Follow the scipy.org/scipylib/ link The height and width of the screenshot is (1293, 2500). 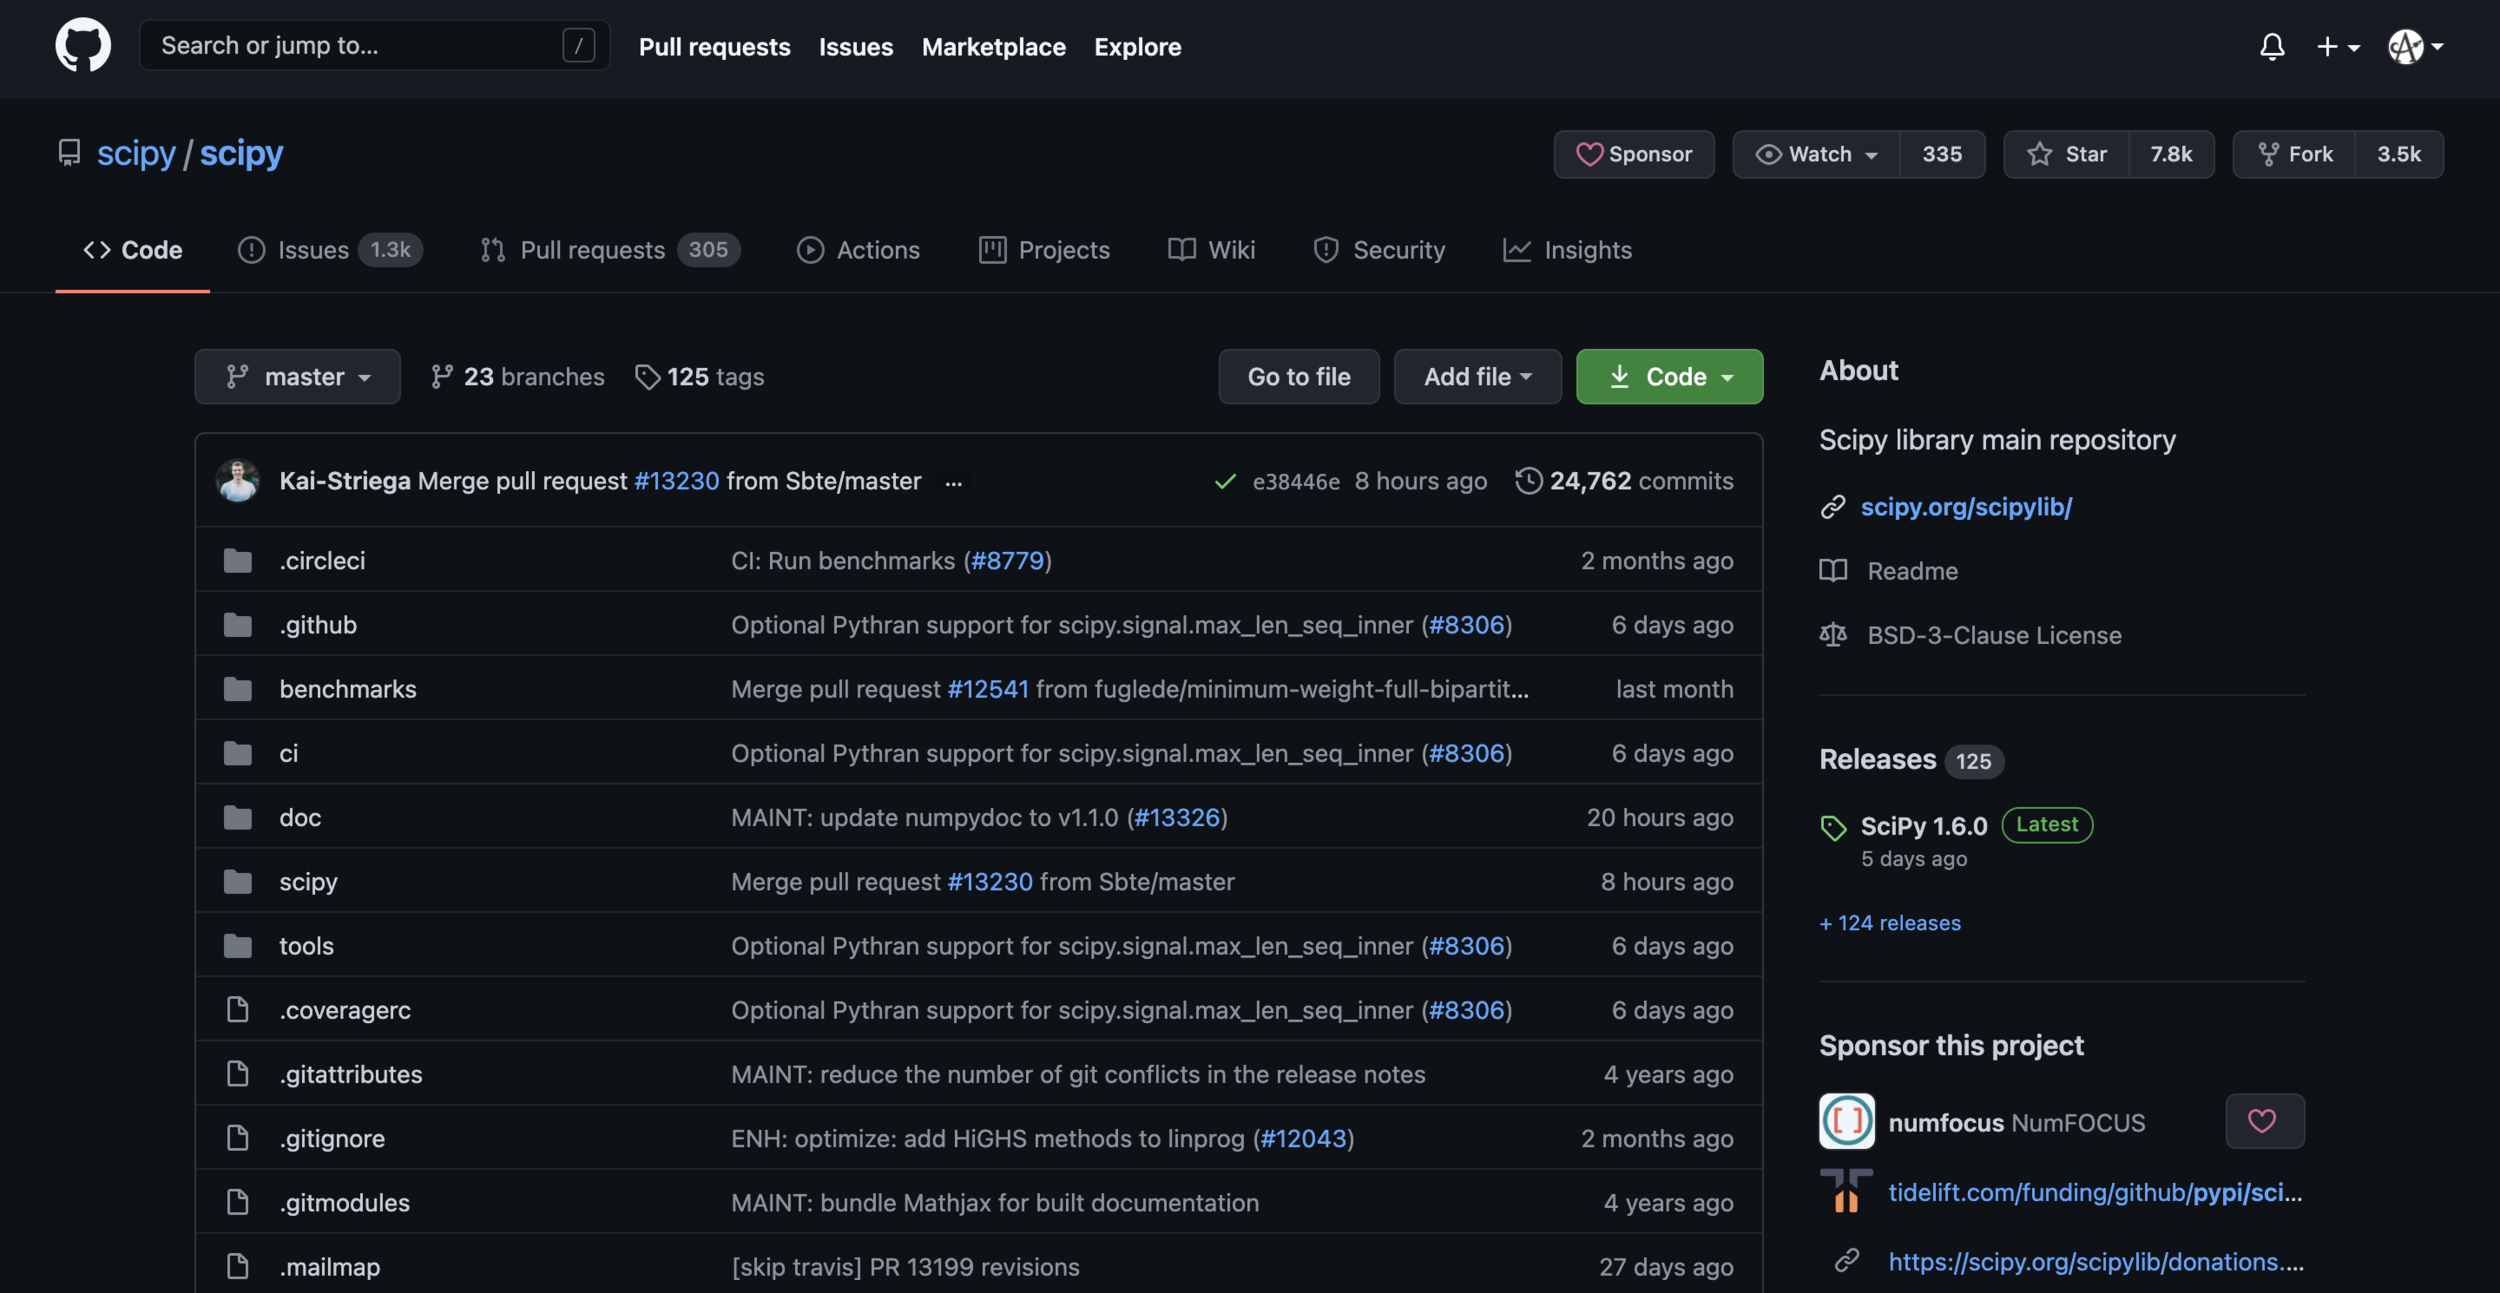coord(1965,507)
